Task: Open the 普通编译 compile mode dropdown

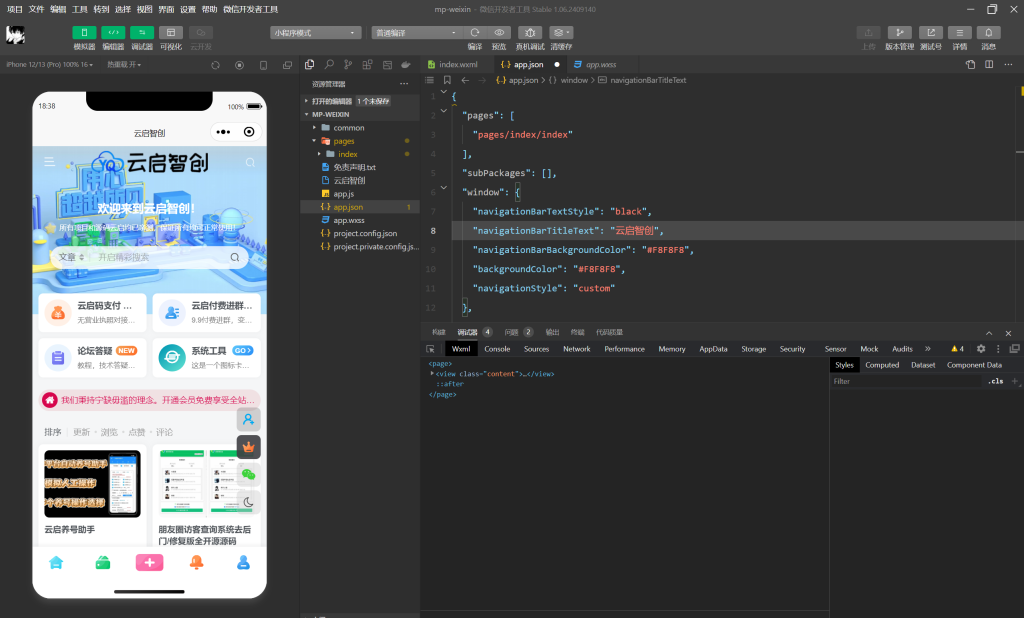Action: (x=417, y=33)
